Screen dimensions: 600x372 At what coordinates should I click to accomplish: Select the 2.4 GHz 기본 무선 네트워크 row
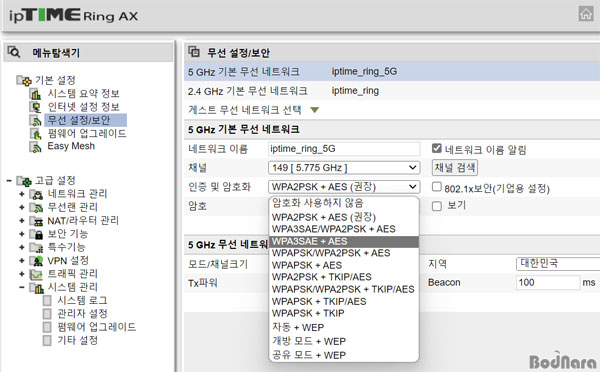tap(392, 91)
